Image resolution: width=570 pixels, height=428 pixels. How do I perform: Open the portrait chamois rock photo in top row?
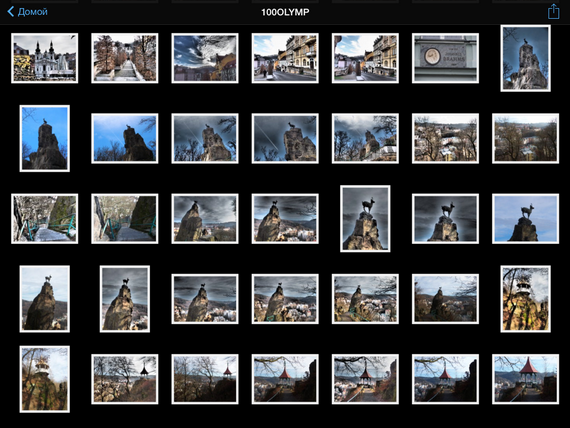pos(525,58)
